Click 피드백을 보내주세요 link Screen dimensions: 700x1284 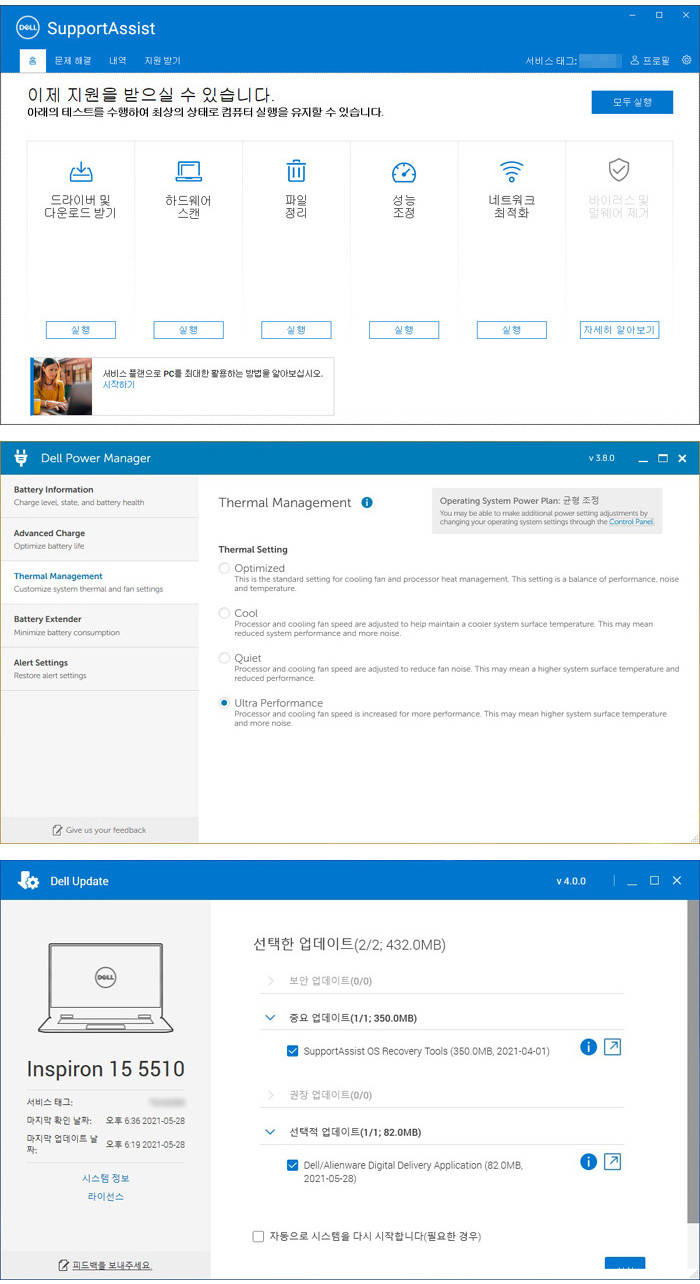(112, 1265)
